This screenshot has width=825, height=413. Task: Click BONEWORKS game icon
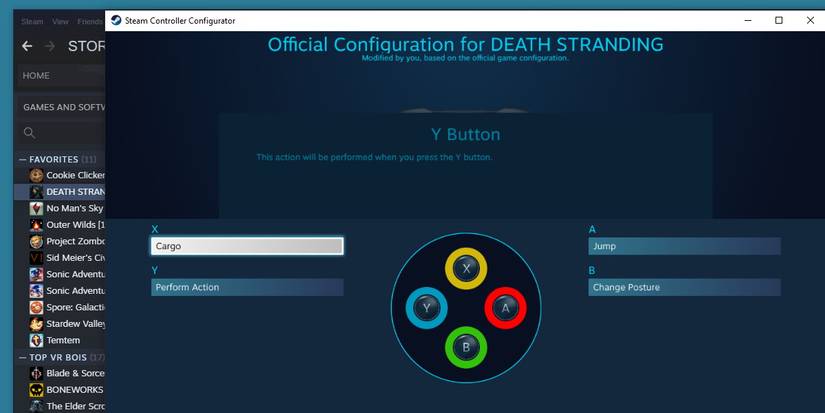click(36, 390)
